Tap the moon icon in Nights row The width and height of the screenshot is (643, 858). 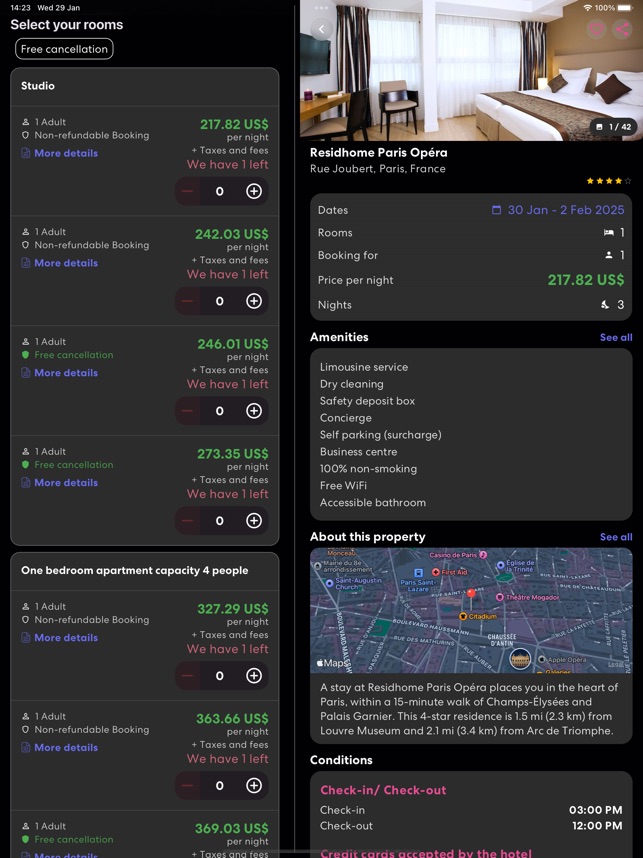pos(605,305)
